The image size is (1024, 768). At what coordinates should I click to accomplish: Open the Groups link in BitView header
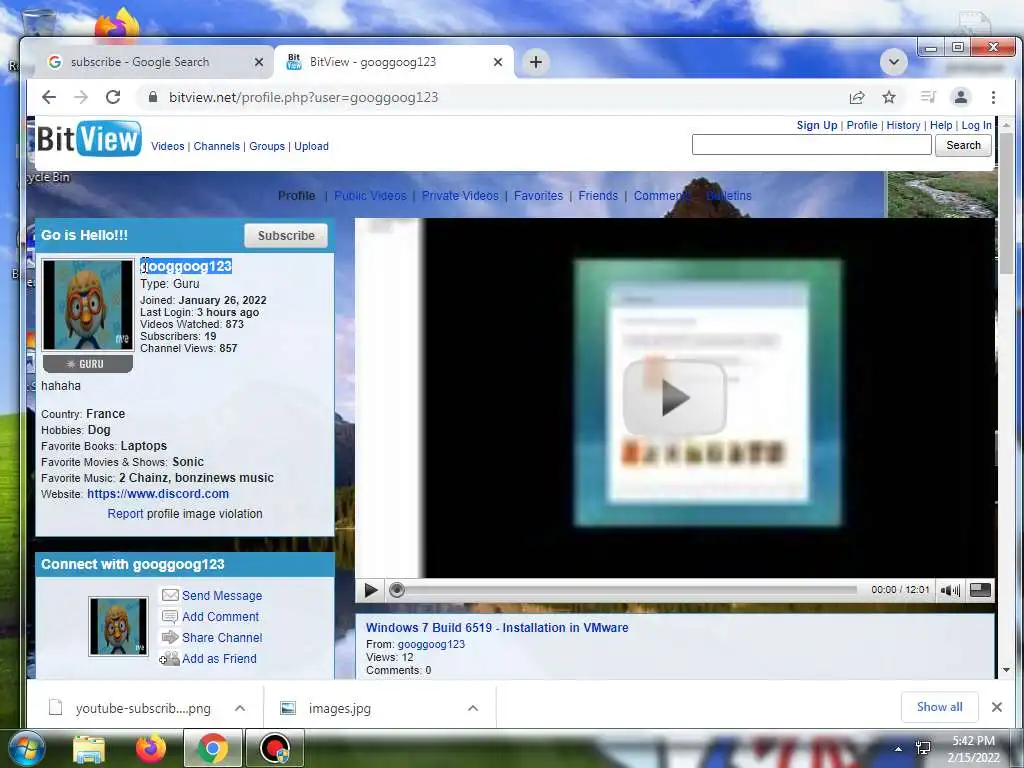pos(267,146)
